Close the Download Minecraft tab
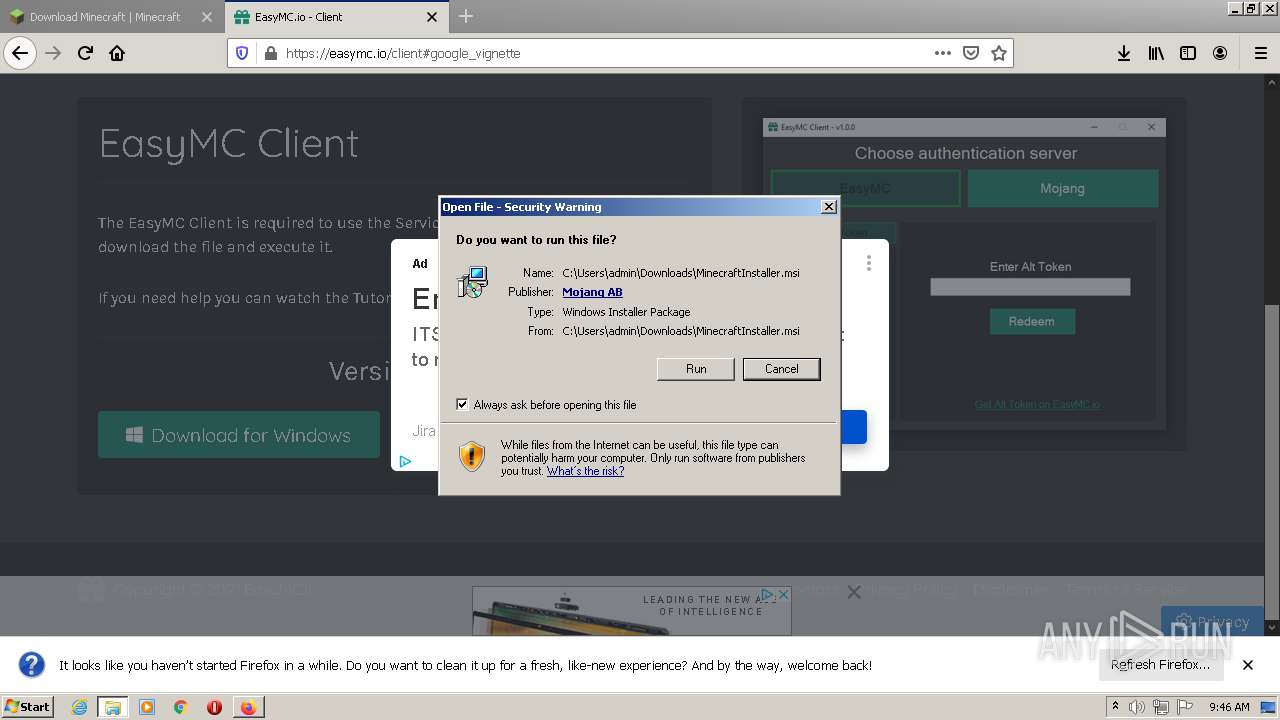The image size is (1280, 720). point(207,17)
